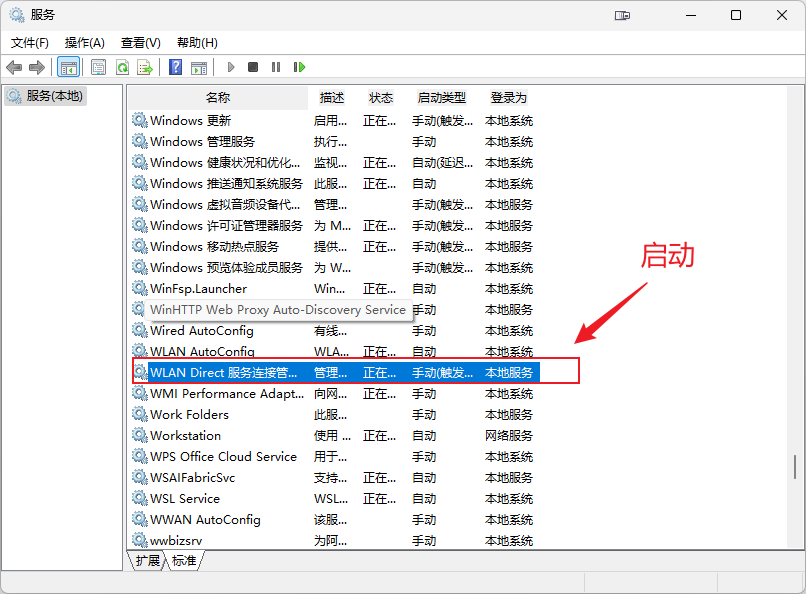Select the wwbizsrv service name
The height and width of the screenshot is (594, 806).
176,541
